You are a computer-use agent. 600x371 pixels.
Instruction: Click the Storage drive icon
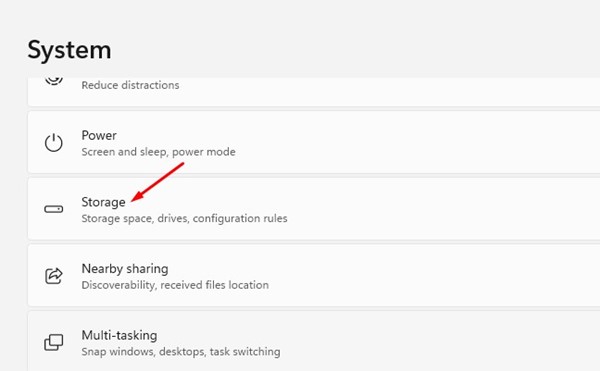(54, 209)
